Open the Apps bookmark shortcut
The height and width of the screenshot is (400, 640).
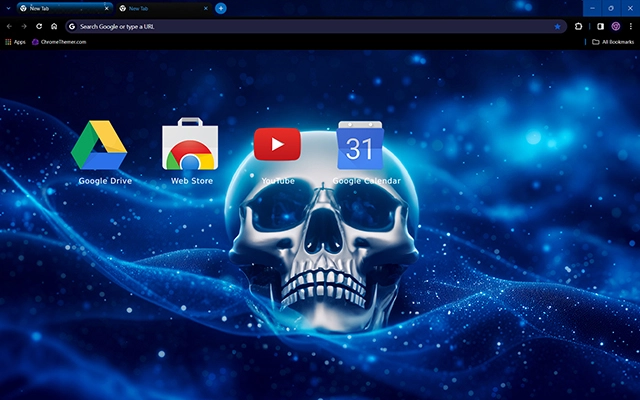tap(15, 42)
